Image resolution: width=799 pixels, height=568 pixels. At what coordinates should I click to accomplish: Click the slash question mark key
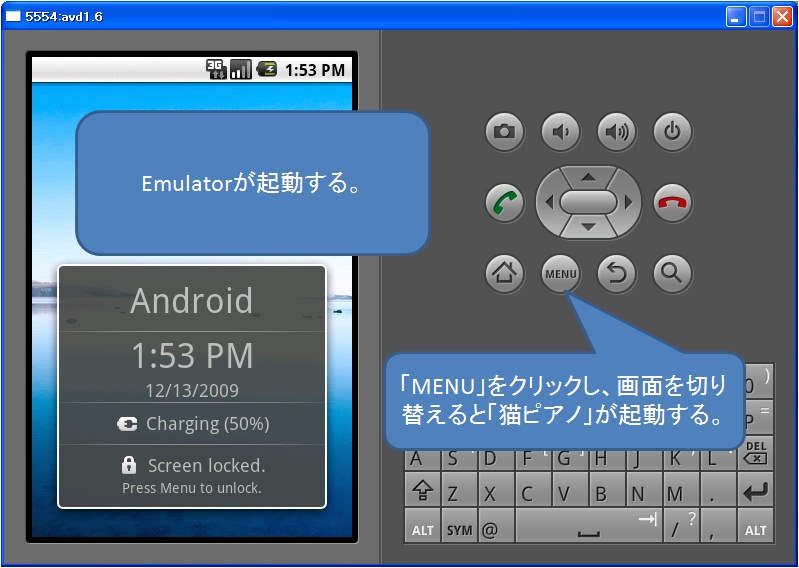coord(682,526)
